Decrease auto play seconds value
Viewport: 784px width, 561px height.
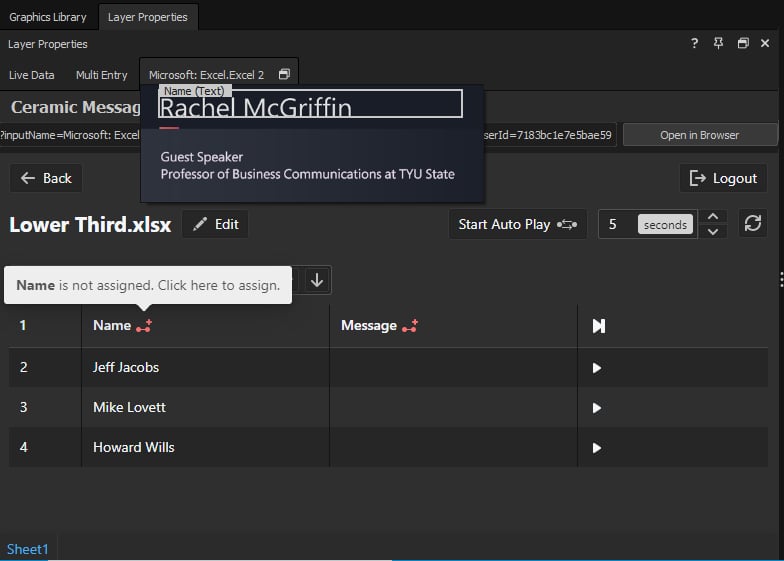pos(713,232)
